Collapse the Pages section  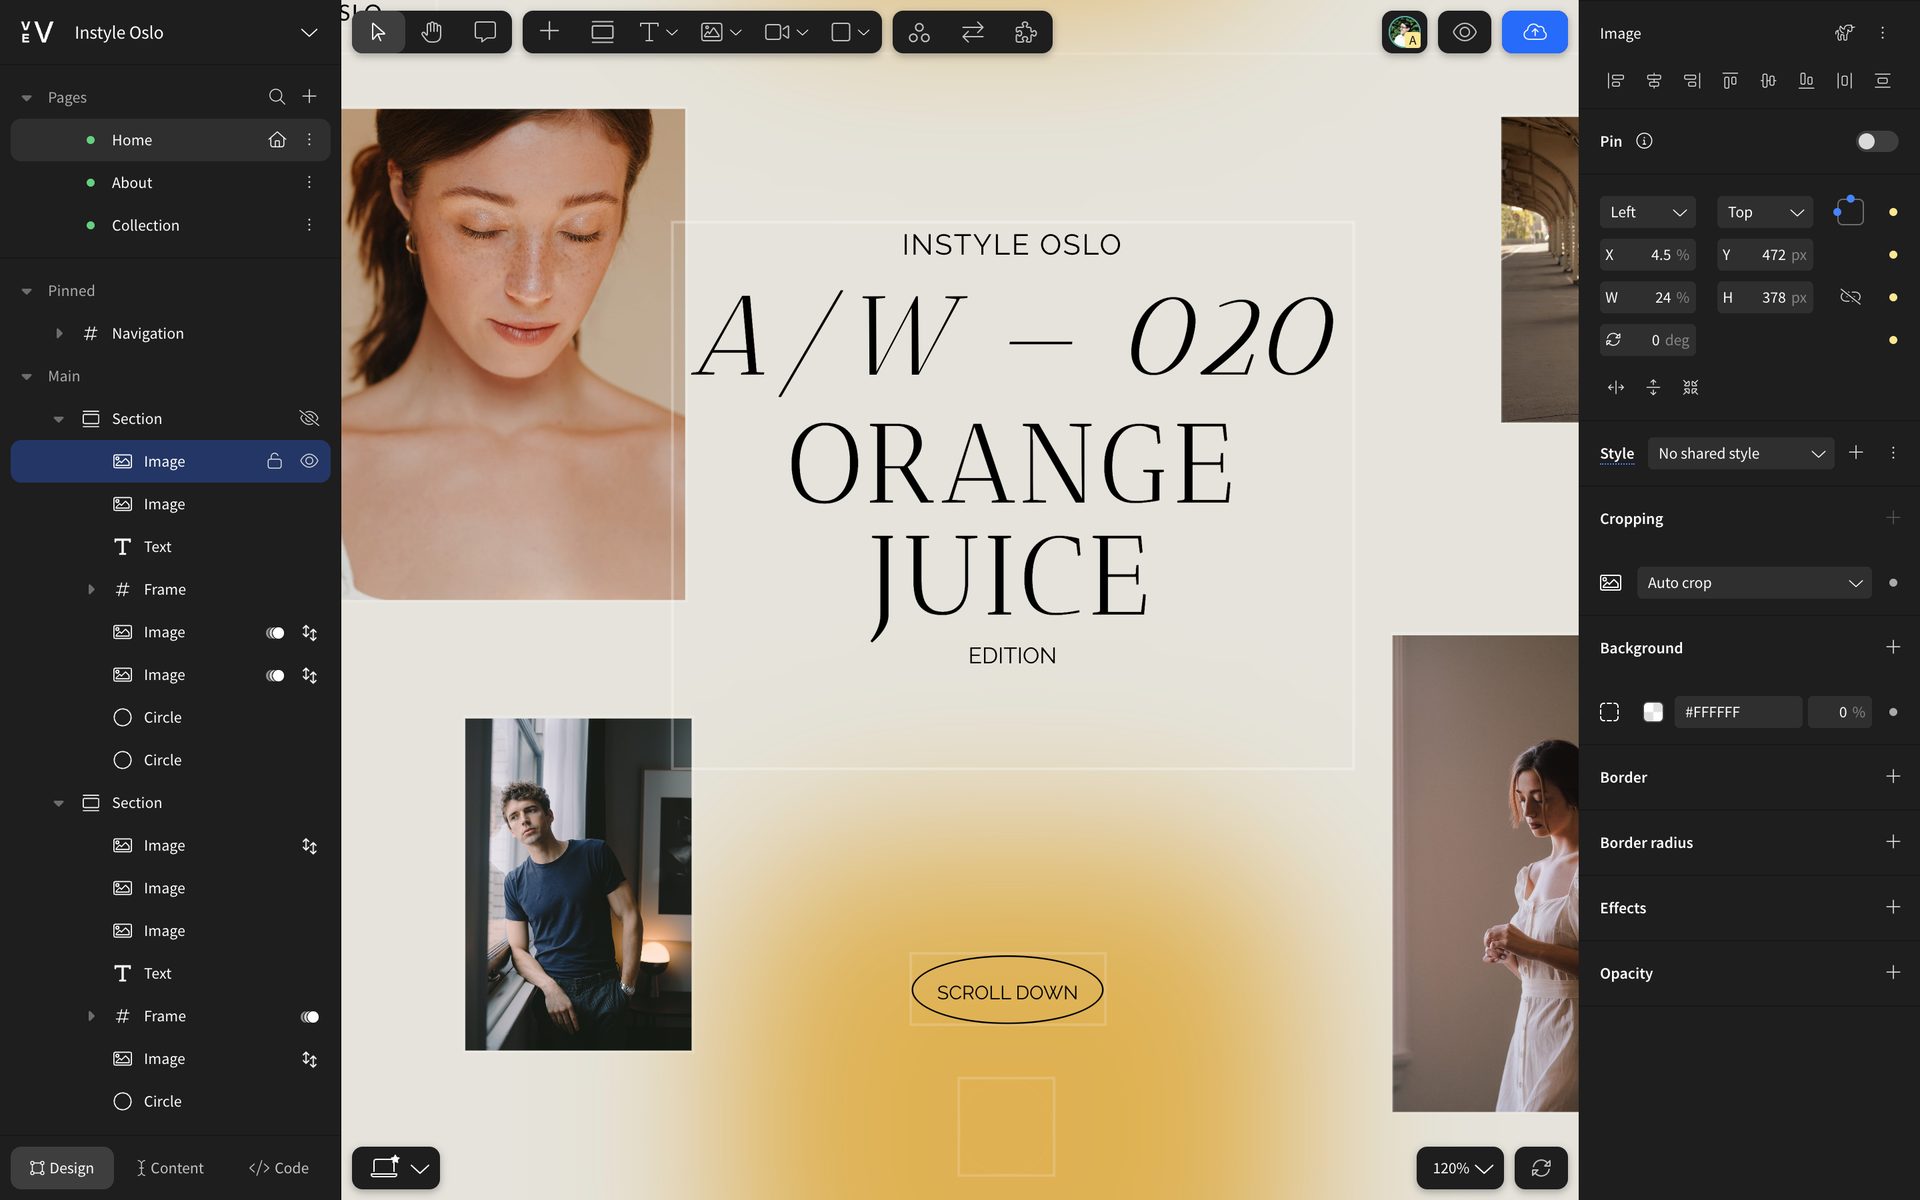click(27, 98)
